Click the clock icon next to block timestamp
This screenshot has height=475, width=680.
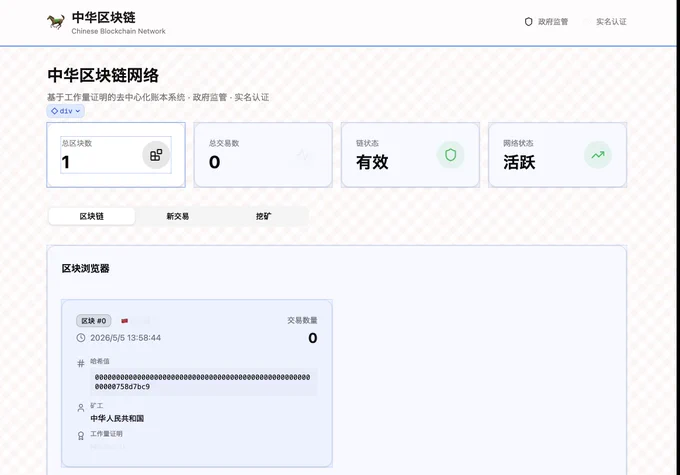point(81,337)
